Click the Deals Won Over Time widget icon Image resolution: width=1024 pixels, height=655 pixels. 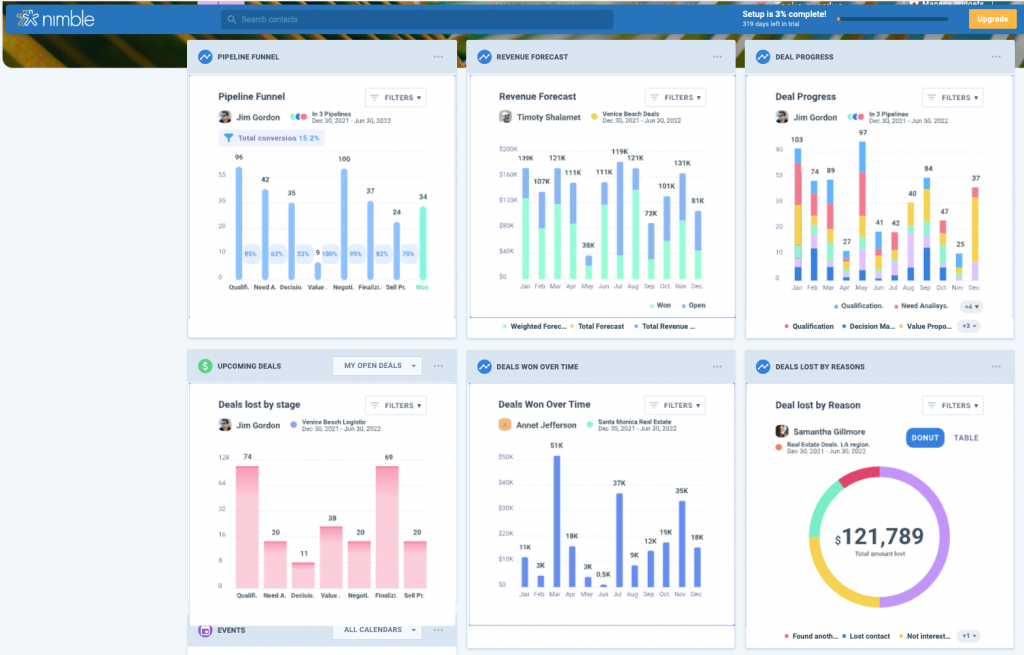(484, 366)
